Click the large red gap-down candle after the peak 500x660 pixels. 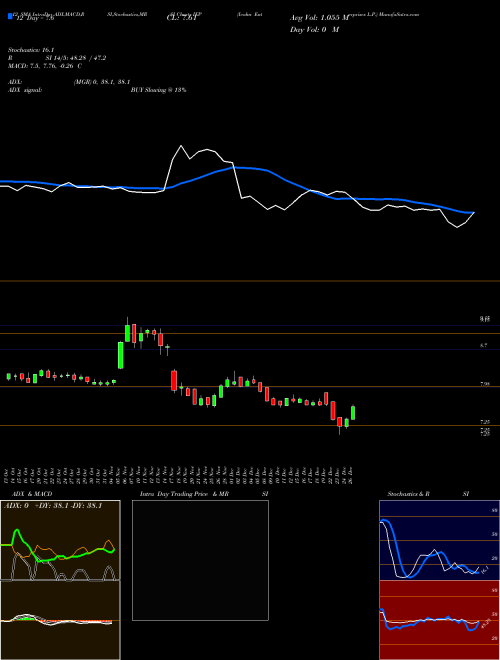pos(174,381)
